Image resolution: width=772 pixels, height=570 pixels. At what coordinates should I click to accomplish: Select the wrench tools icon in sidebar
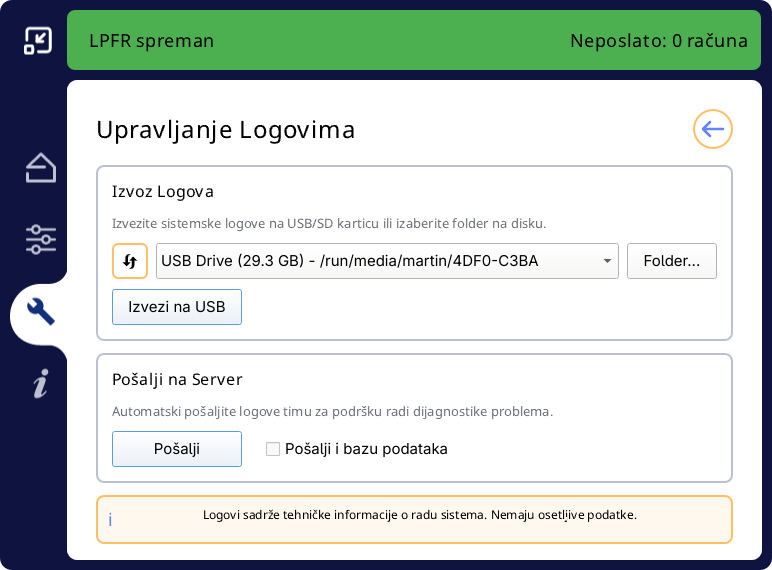point(40,312)
